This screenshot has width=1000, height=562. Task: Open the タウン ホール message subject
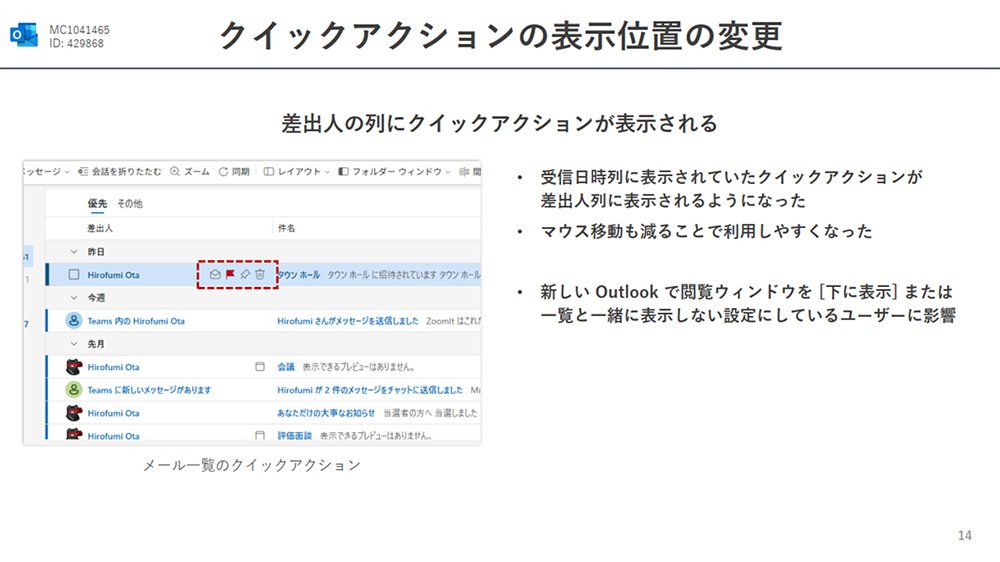[298, 275]
